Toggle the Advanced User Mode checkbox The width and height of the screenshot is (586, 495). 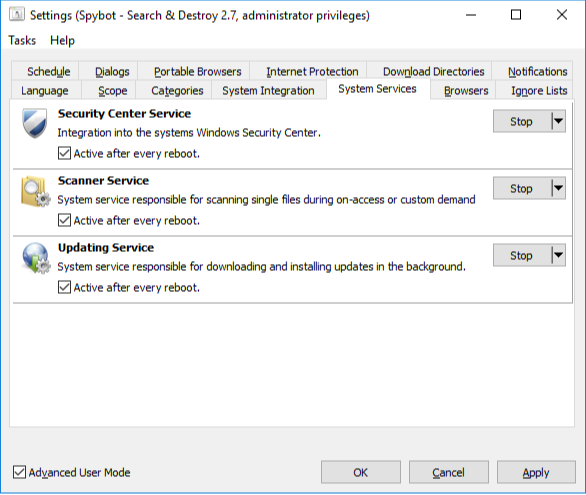point(19,472)
